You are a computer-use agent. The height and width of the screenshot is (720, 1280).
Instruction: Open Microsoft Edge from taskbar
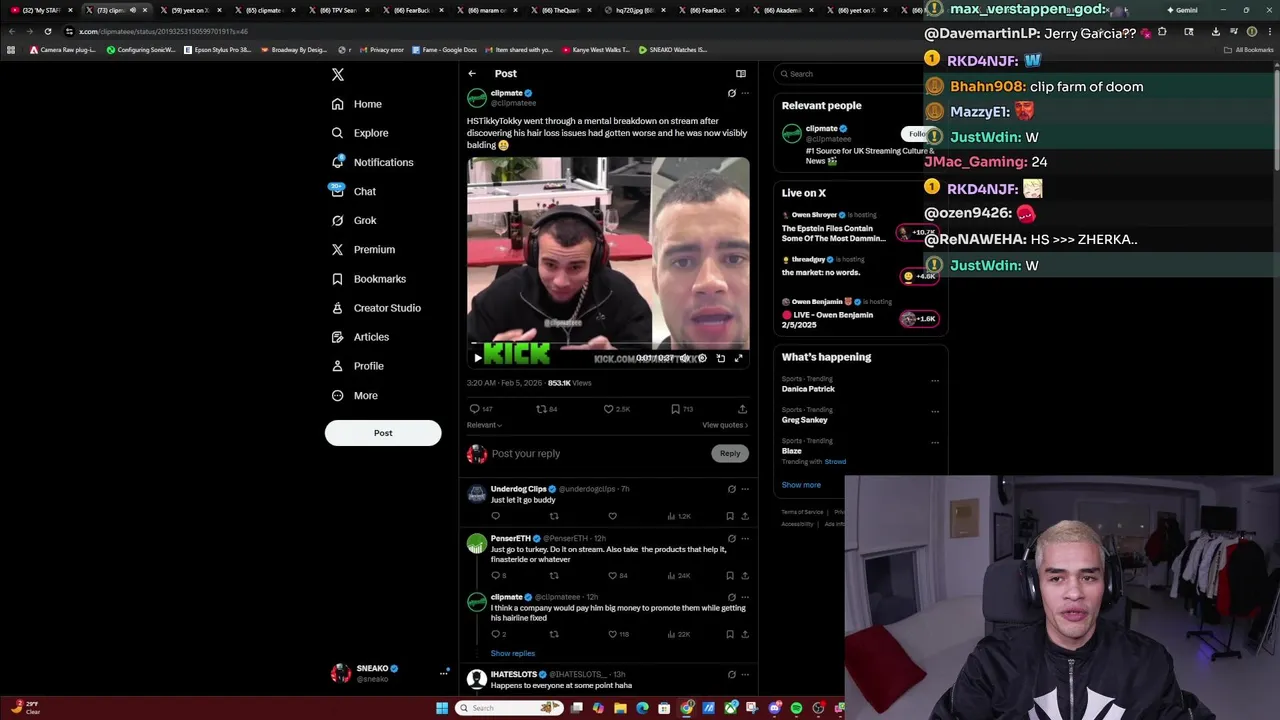642,708
